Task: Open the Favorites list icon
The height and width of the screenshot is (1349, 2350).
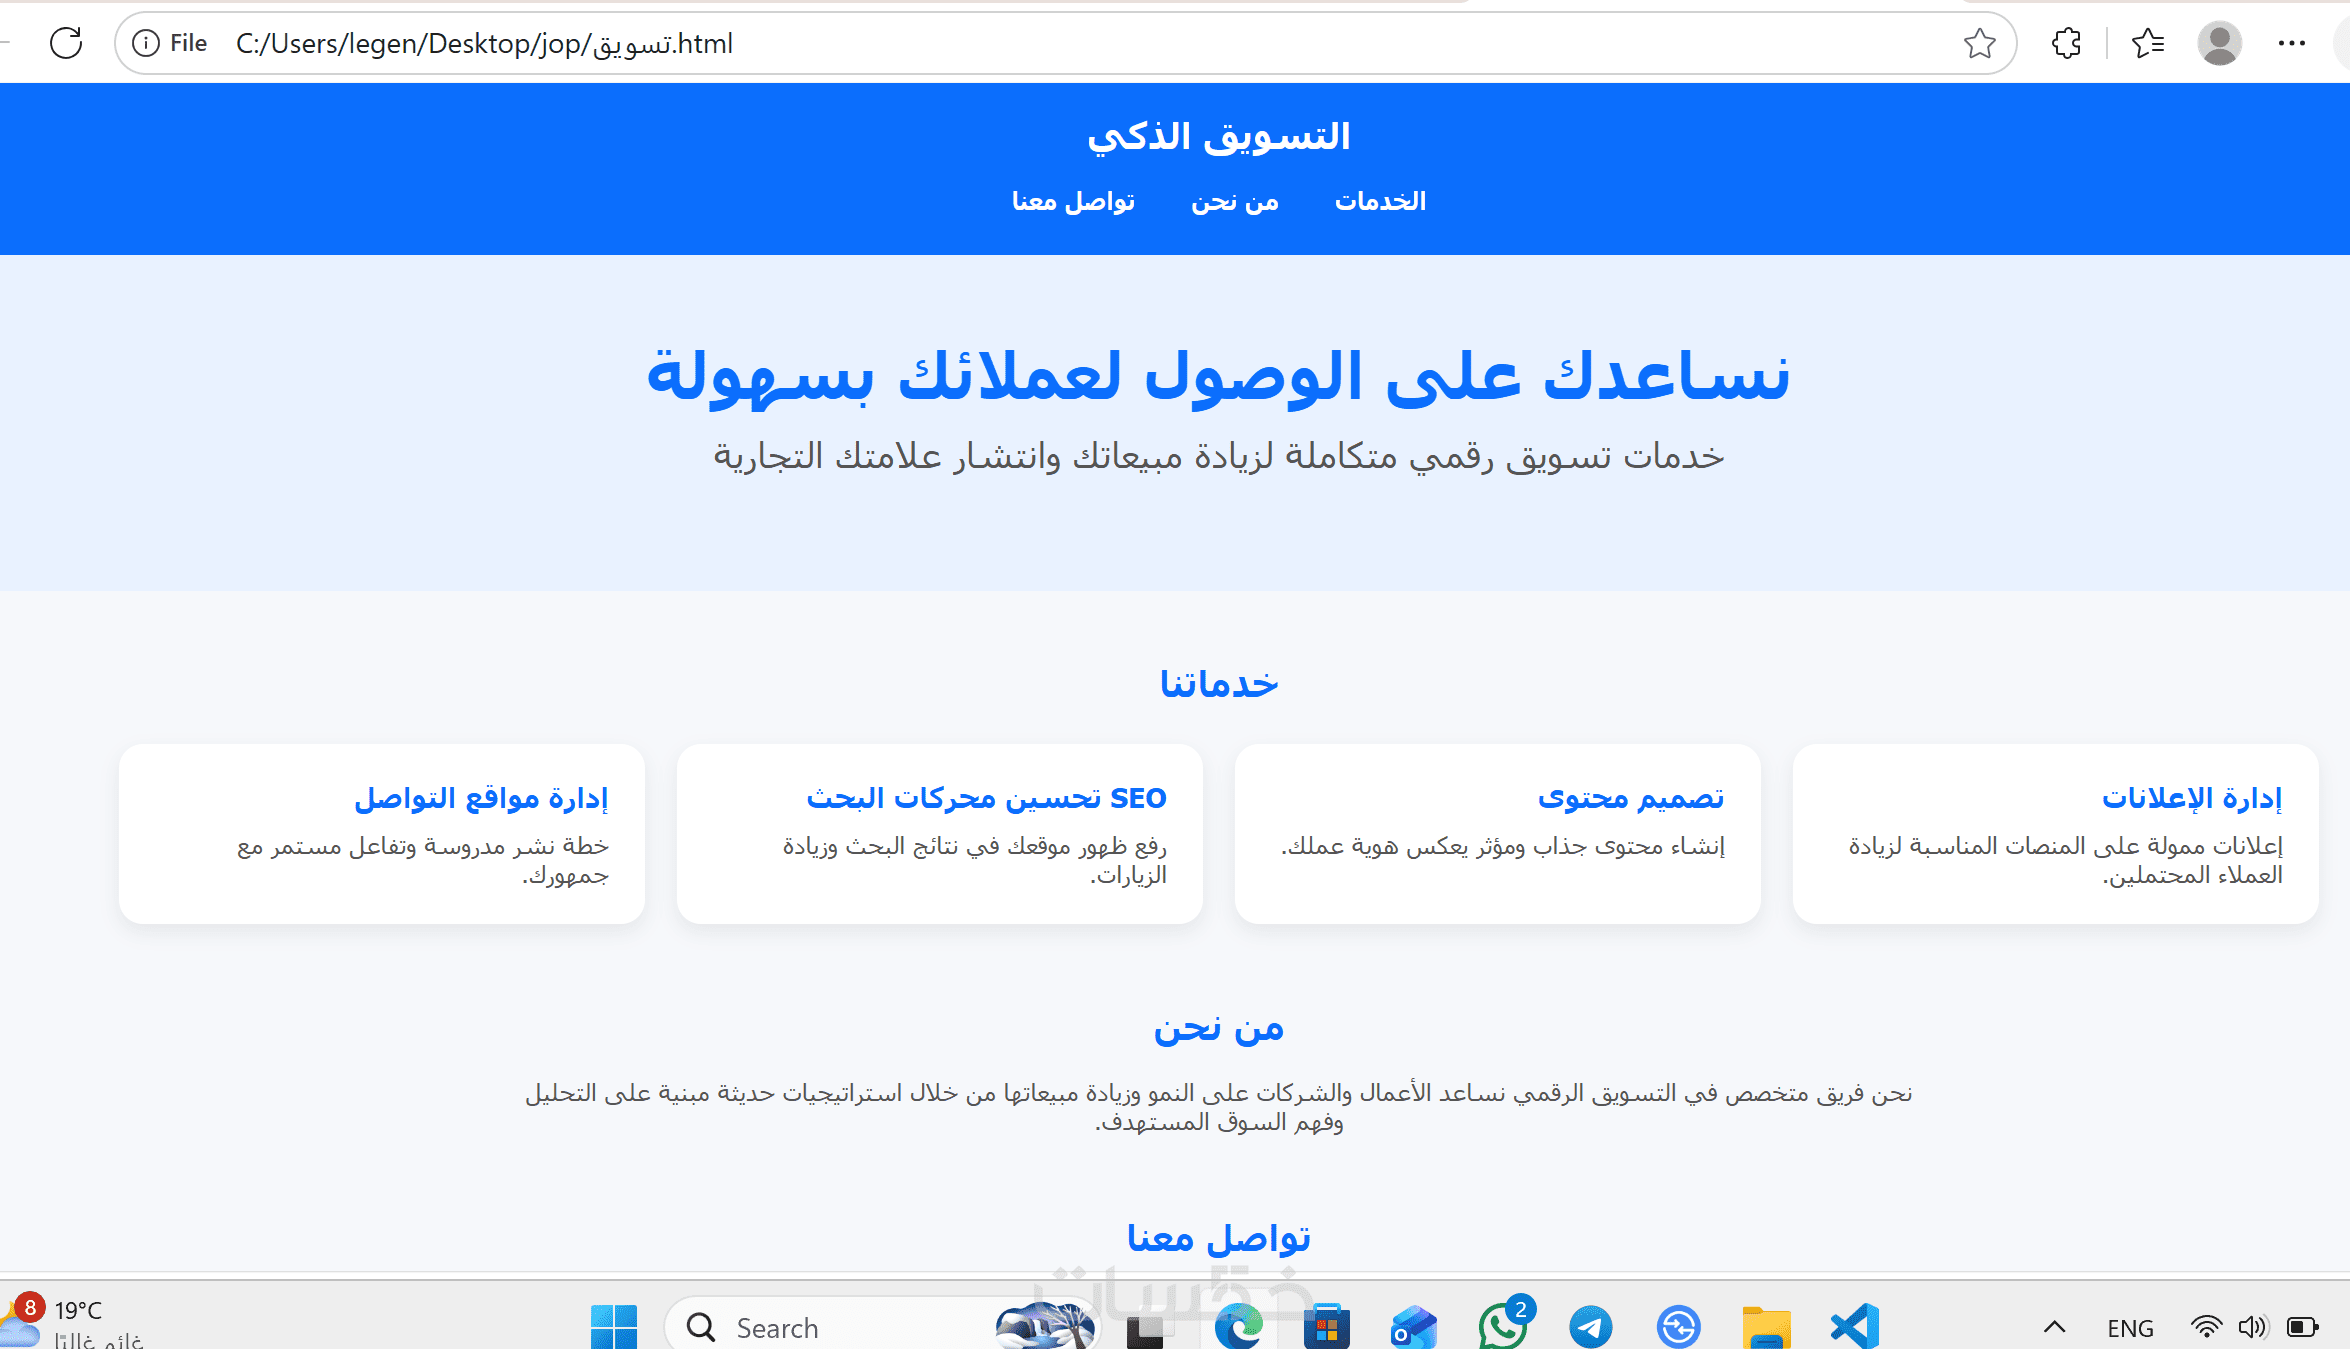Action: pyautogui.click(x=2147, y=43)
